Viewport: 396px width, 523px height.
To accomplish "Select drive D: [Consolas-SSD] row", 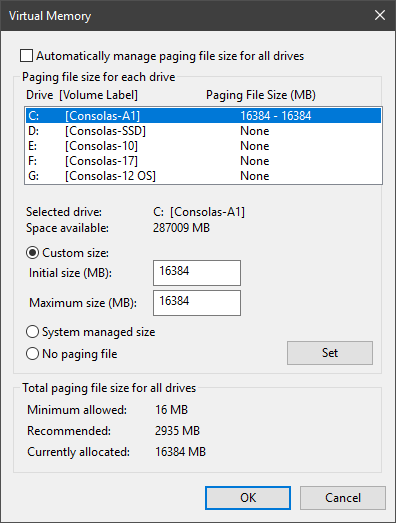I will point(203,131).
